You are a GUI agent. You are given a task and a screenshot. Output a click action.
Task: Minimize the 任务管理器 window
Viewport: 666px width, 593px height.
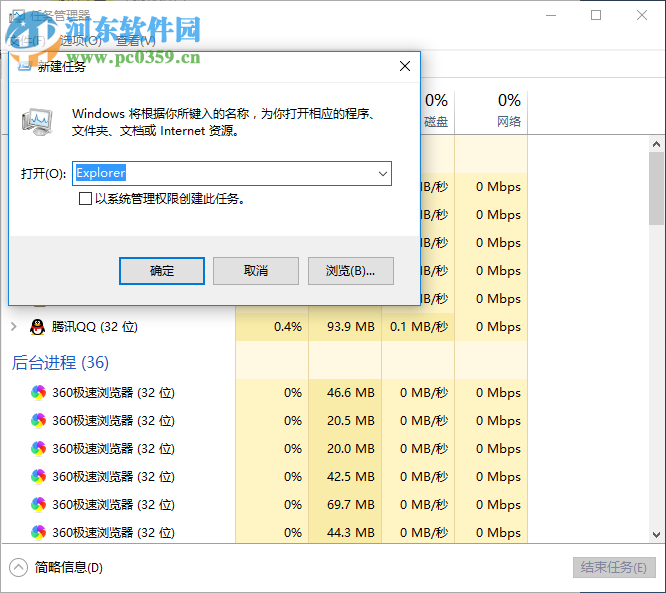[551, 15]
